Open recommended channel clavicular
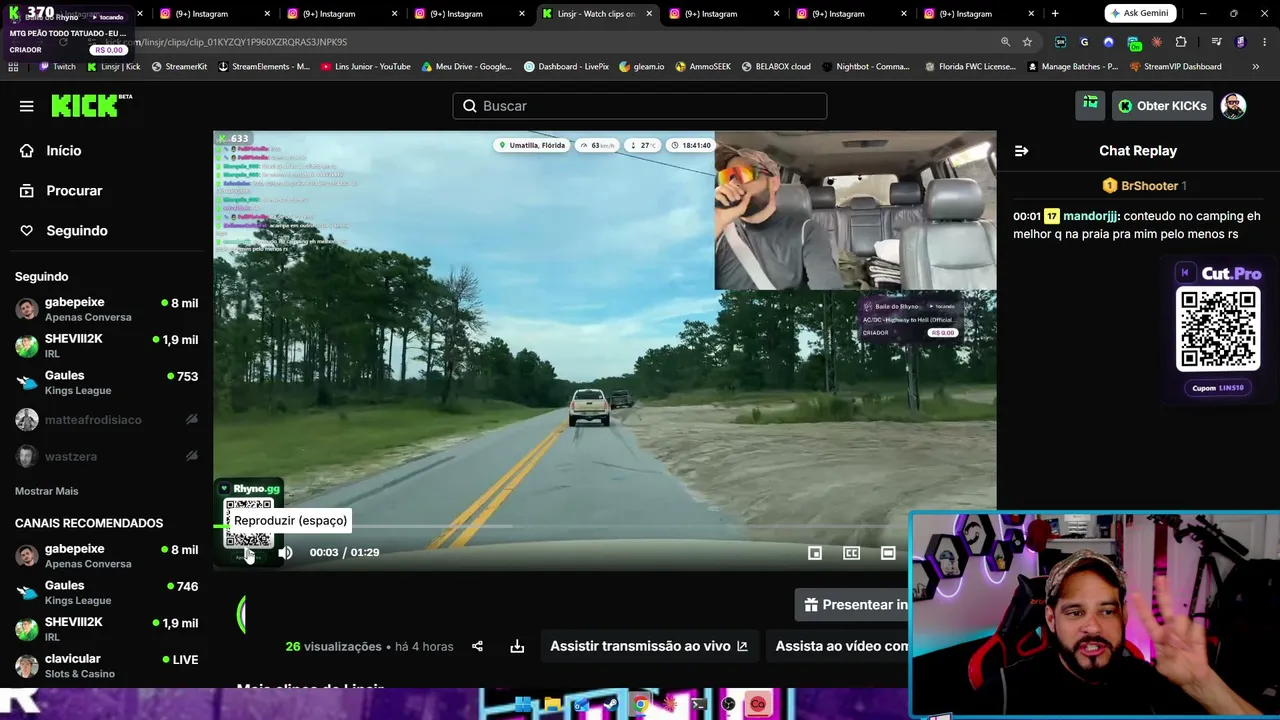 tap(106, 666)
